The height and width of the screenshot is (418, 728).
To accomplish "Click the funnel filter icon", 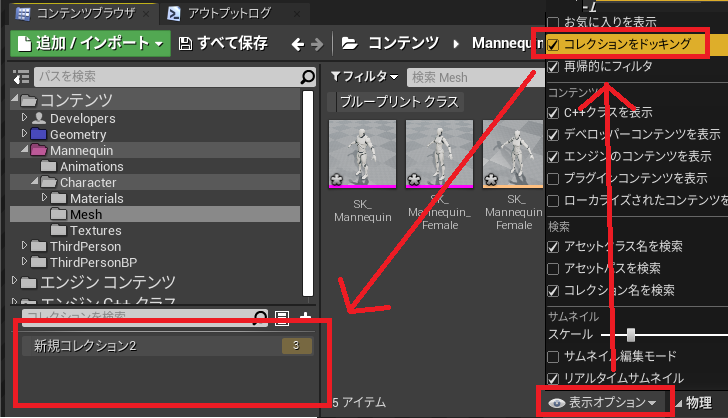I will tap(336, 77).
